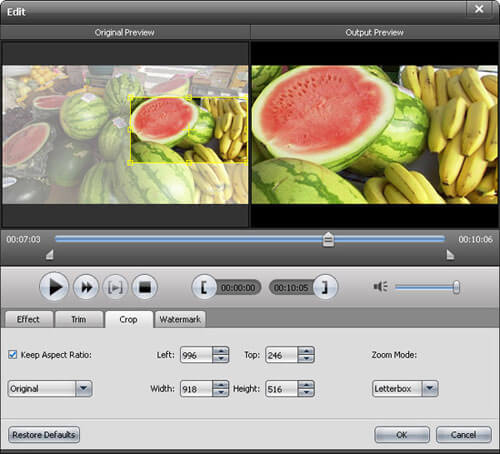The width and height of the screenshot is (500, 454).
Task: Switch to the Effect tab
Action: click(29, 319)
